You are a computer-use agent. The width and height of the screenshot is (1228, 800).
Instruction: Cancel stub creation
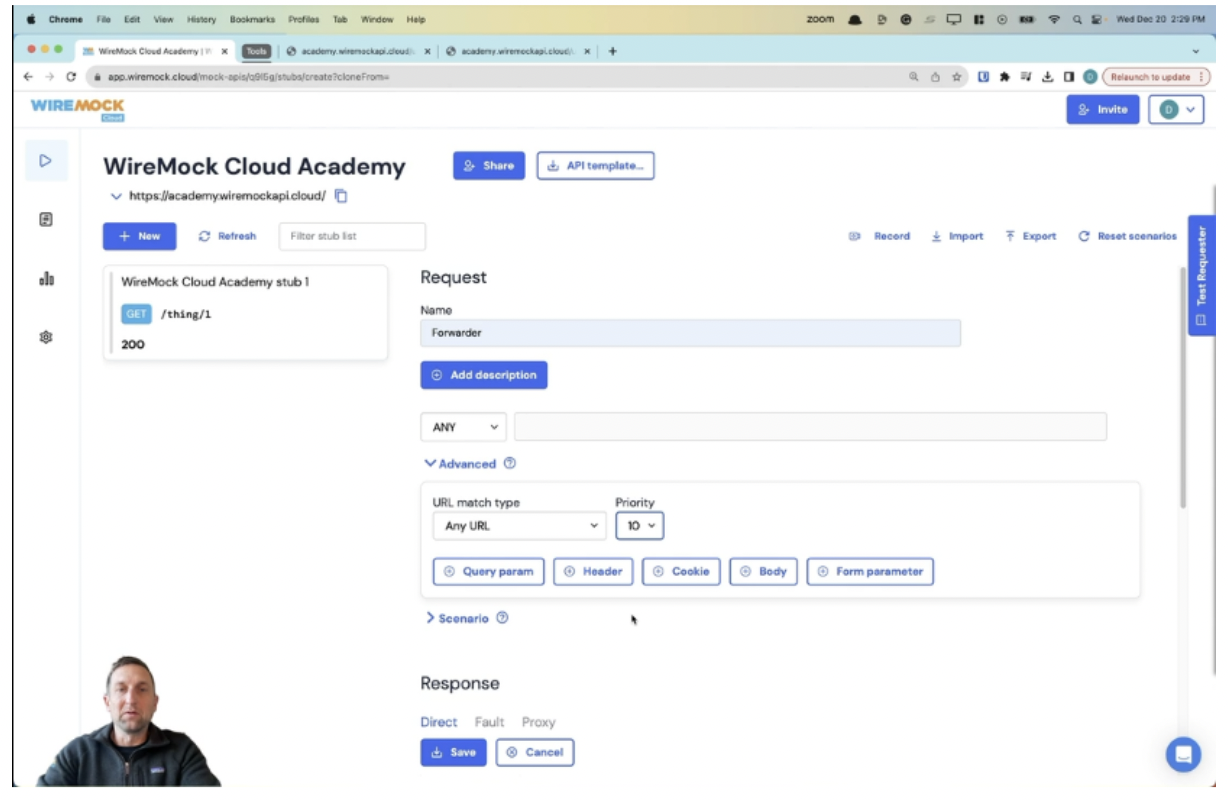535,752
